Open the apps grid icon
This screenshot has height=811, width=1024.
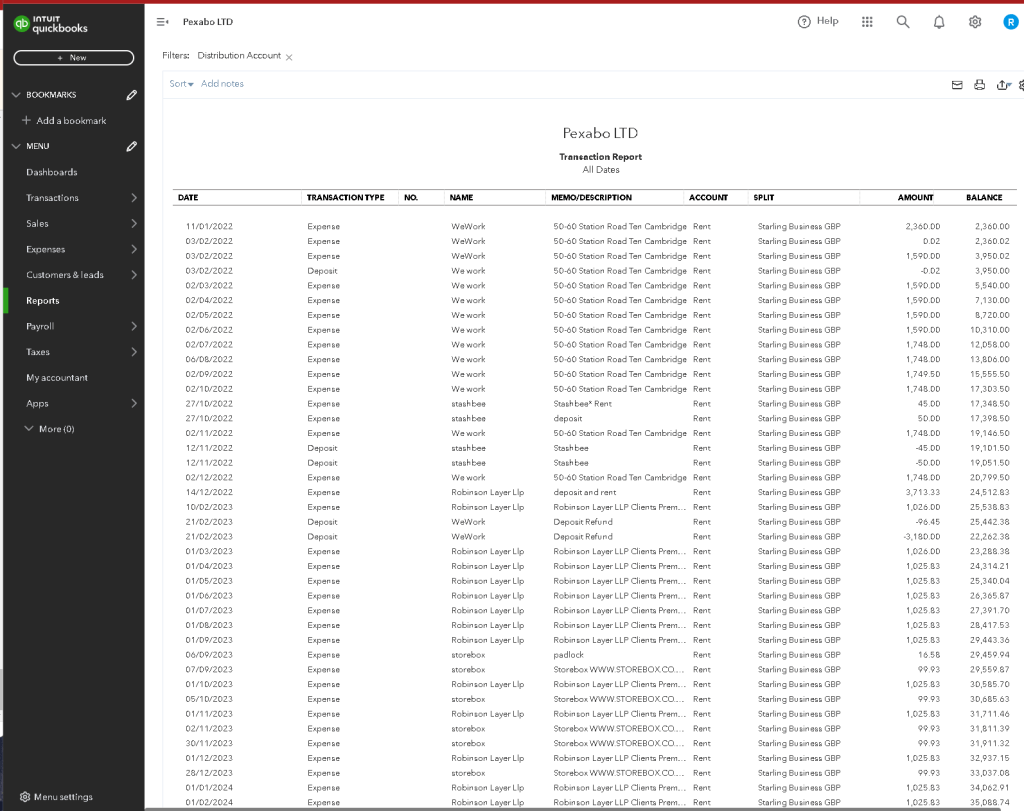[x=867, y=22]
